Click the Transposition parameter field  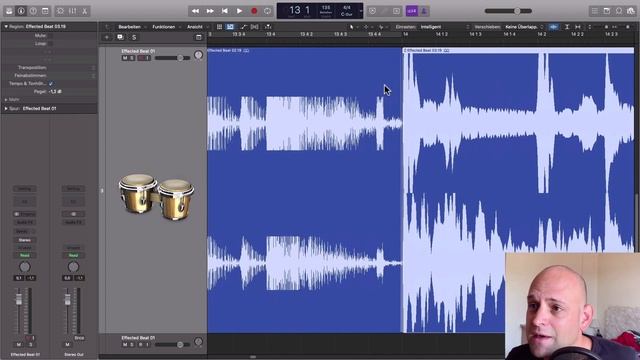coord(72,67)
